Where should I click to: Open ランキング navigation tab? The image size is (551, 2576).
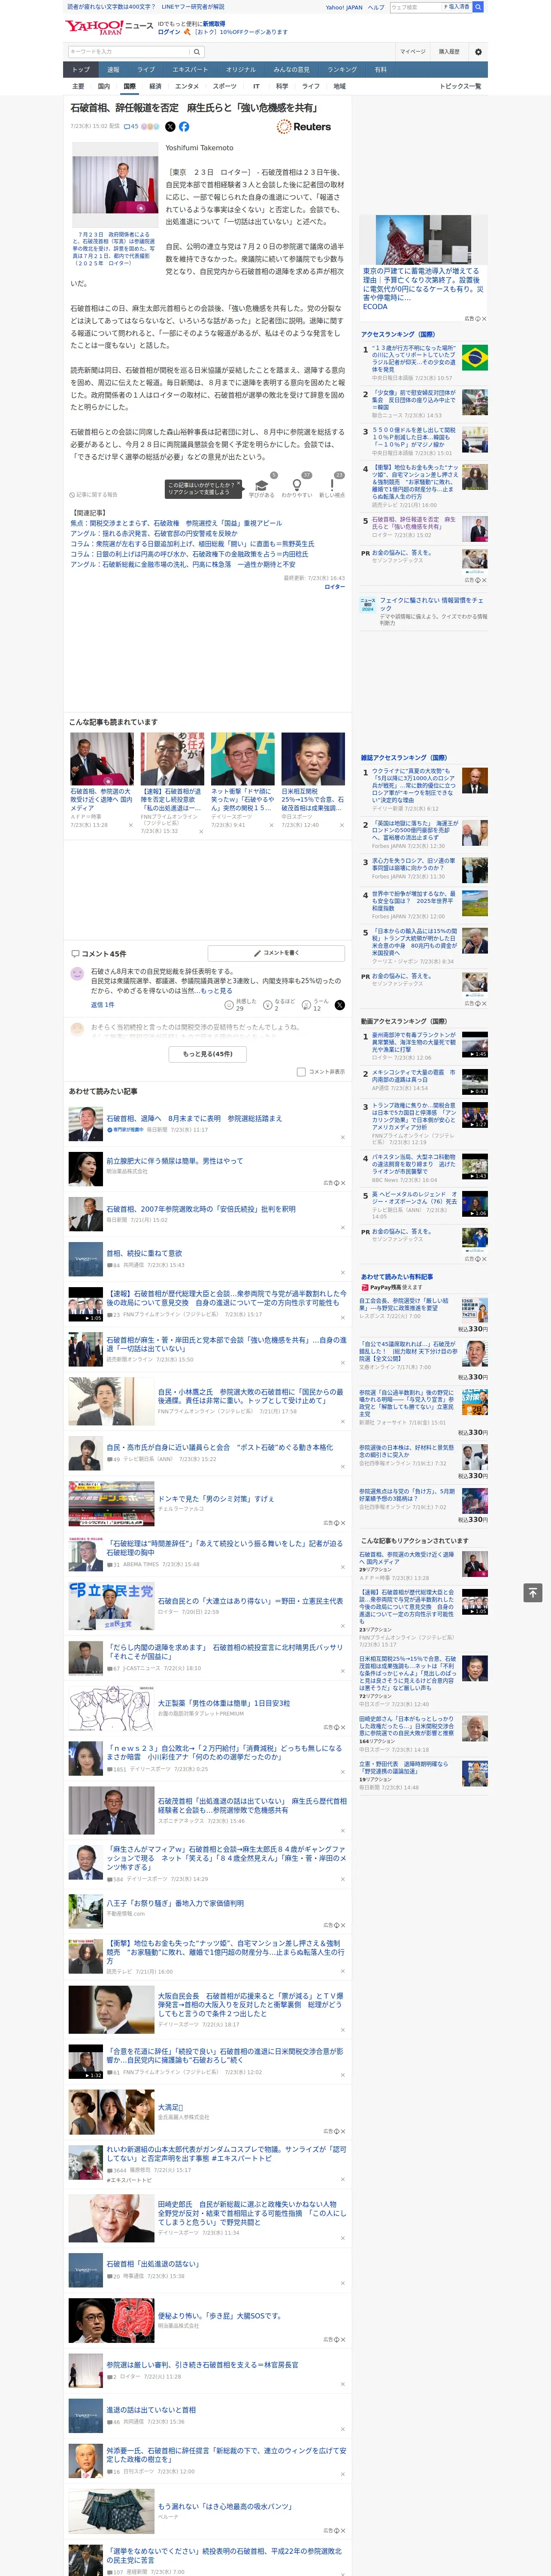(342, 70)
